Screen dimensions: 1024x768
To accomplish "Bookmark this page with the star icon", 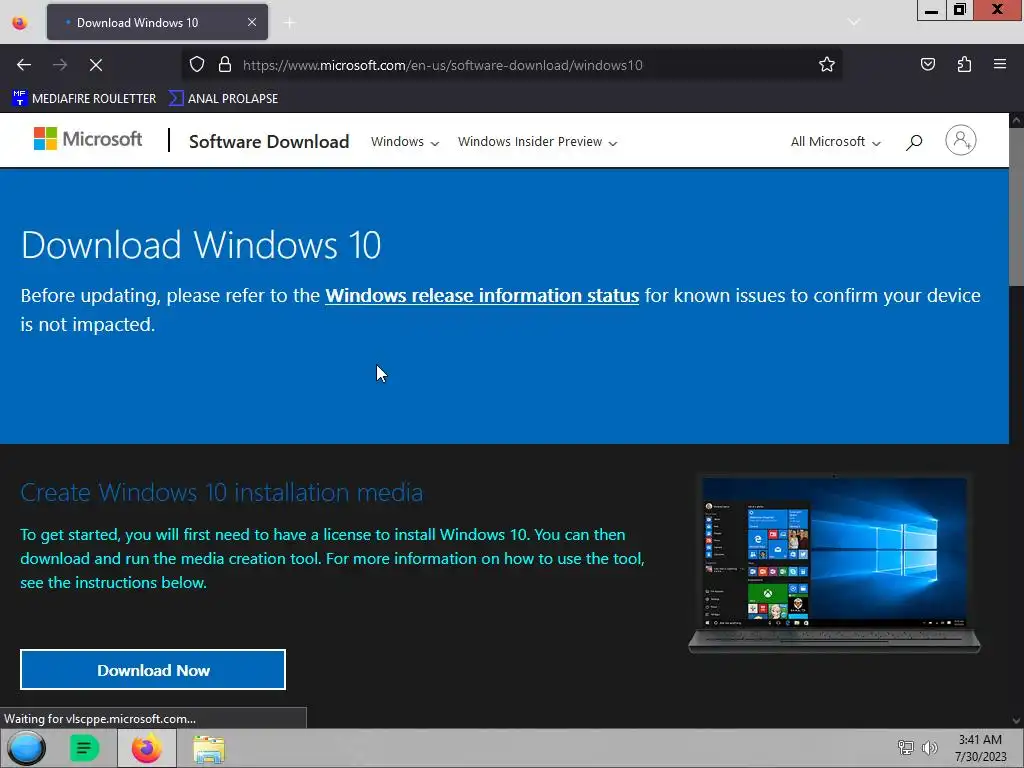I will [x=827, y=65].
